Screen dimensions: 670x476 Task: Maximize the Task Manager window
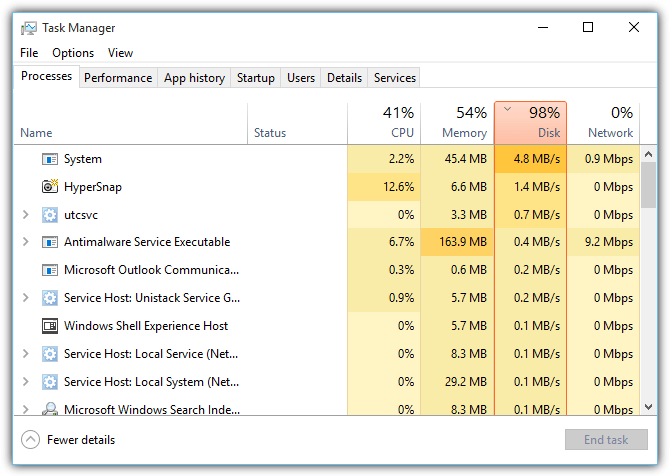(588, 28)
